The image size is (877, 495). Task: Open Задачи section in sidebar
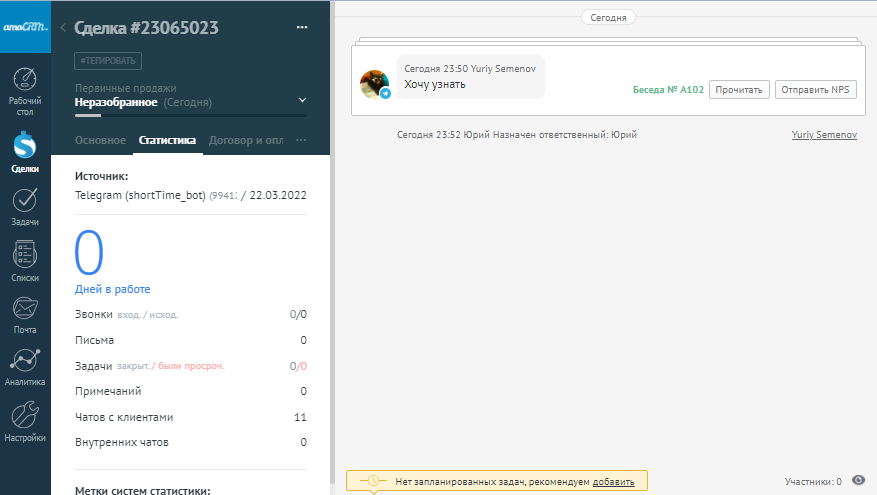[25, 207]
